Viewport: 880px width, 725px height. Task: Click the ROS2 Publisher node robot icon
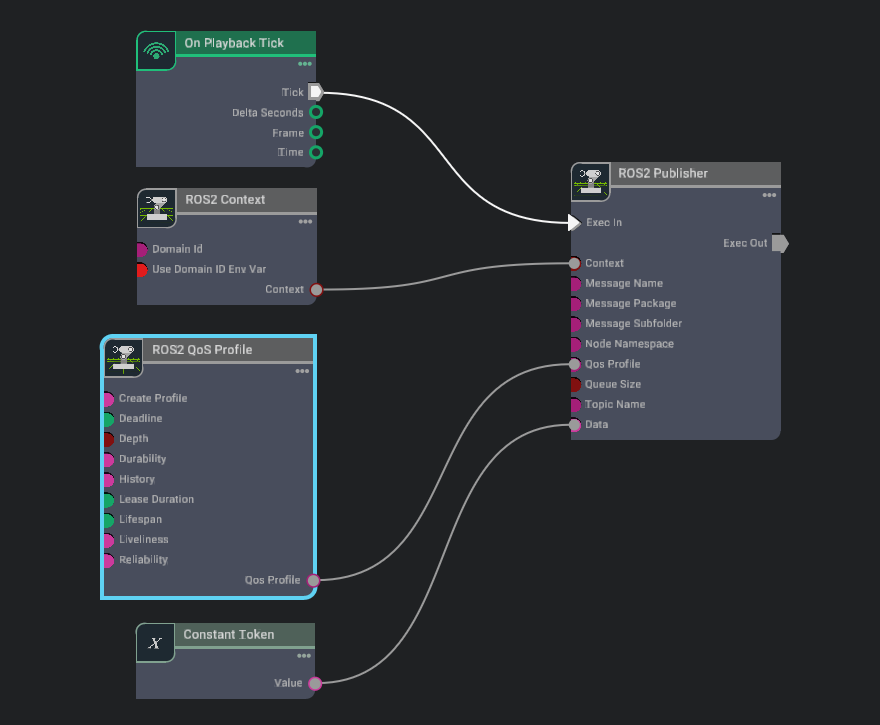point(590,182)
